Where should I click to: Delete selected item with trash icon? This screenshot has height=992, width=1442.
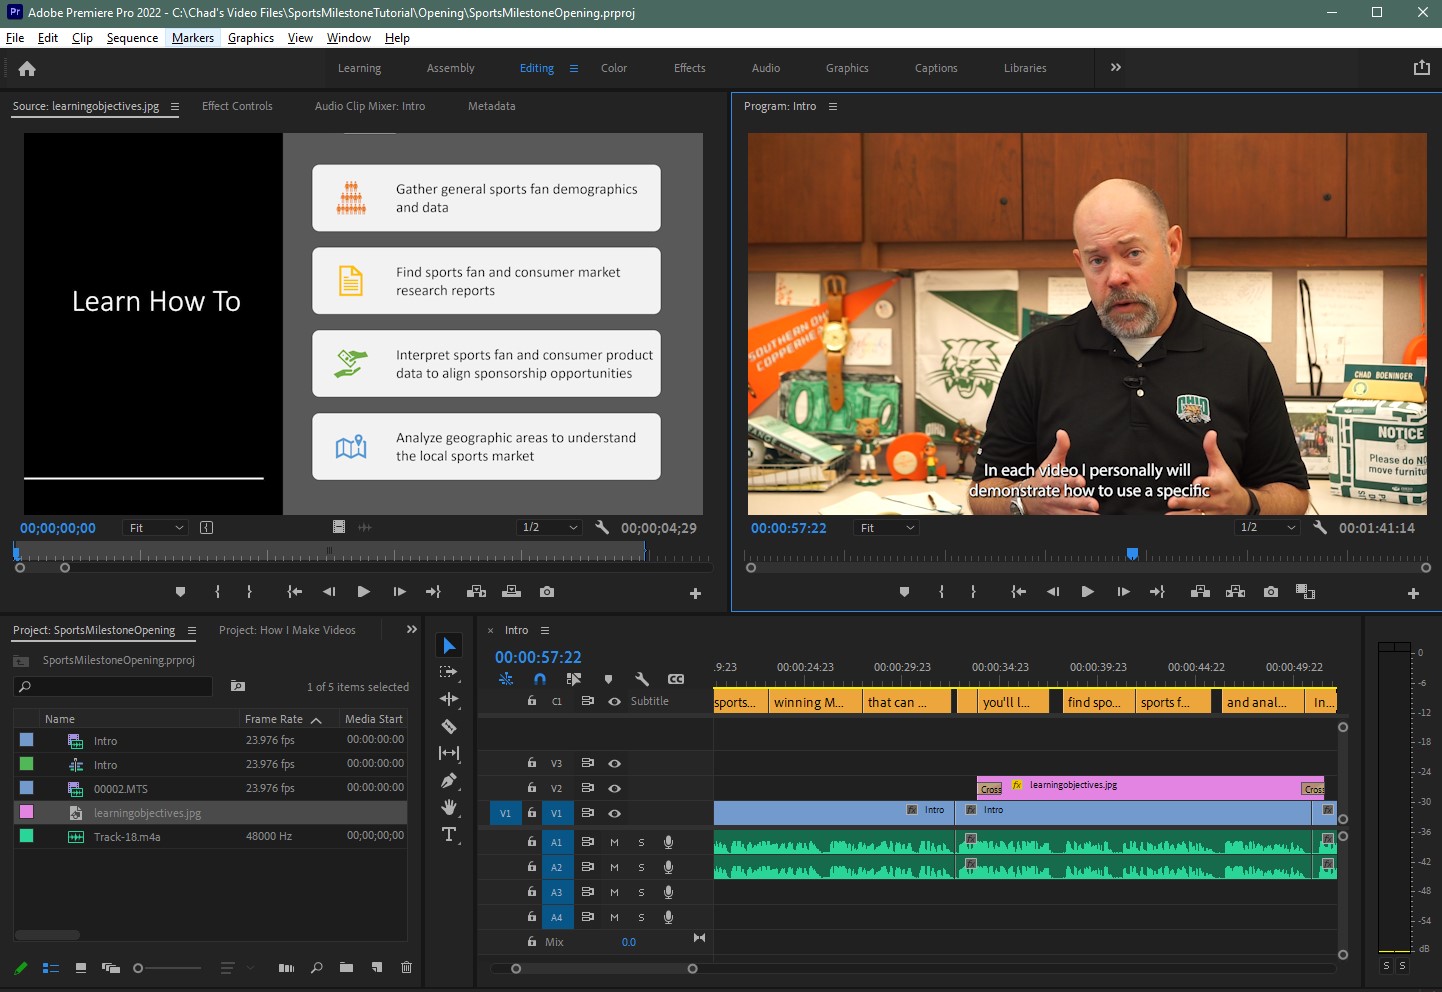click(x=406, y=967)
